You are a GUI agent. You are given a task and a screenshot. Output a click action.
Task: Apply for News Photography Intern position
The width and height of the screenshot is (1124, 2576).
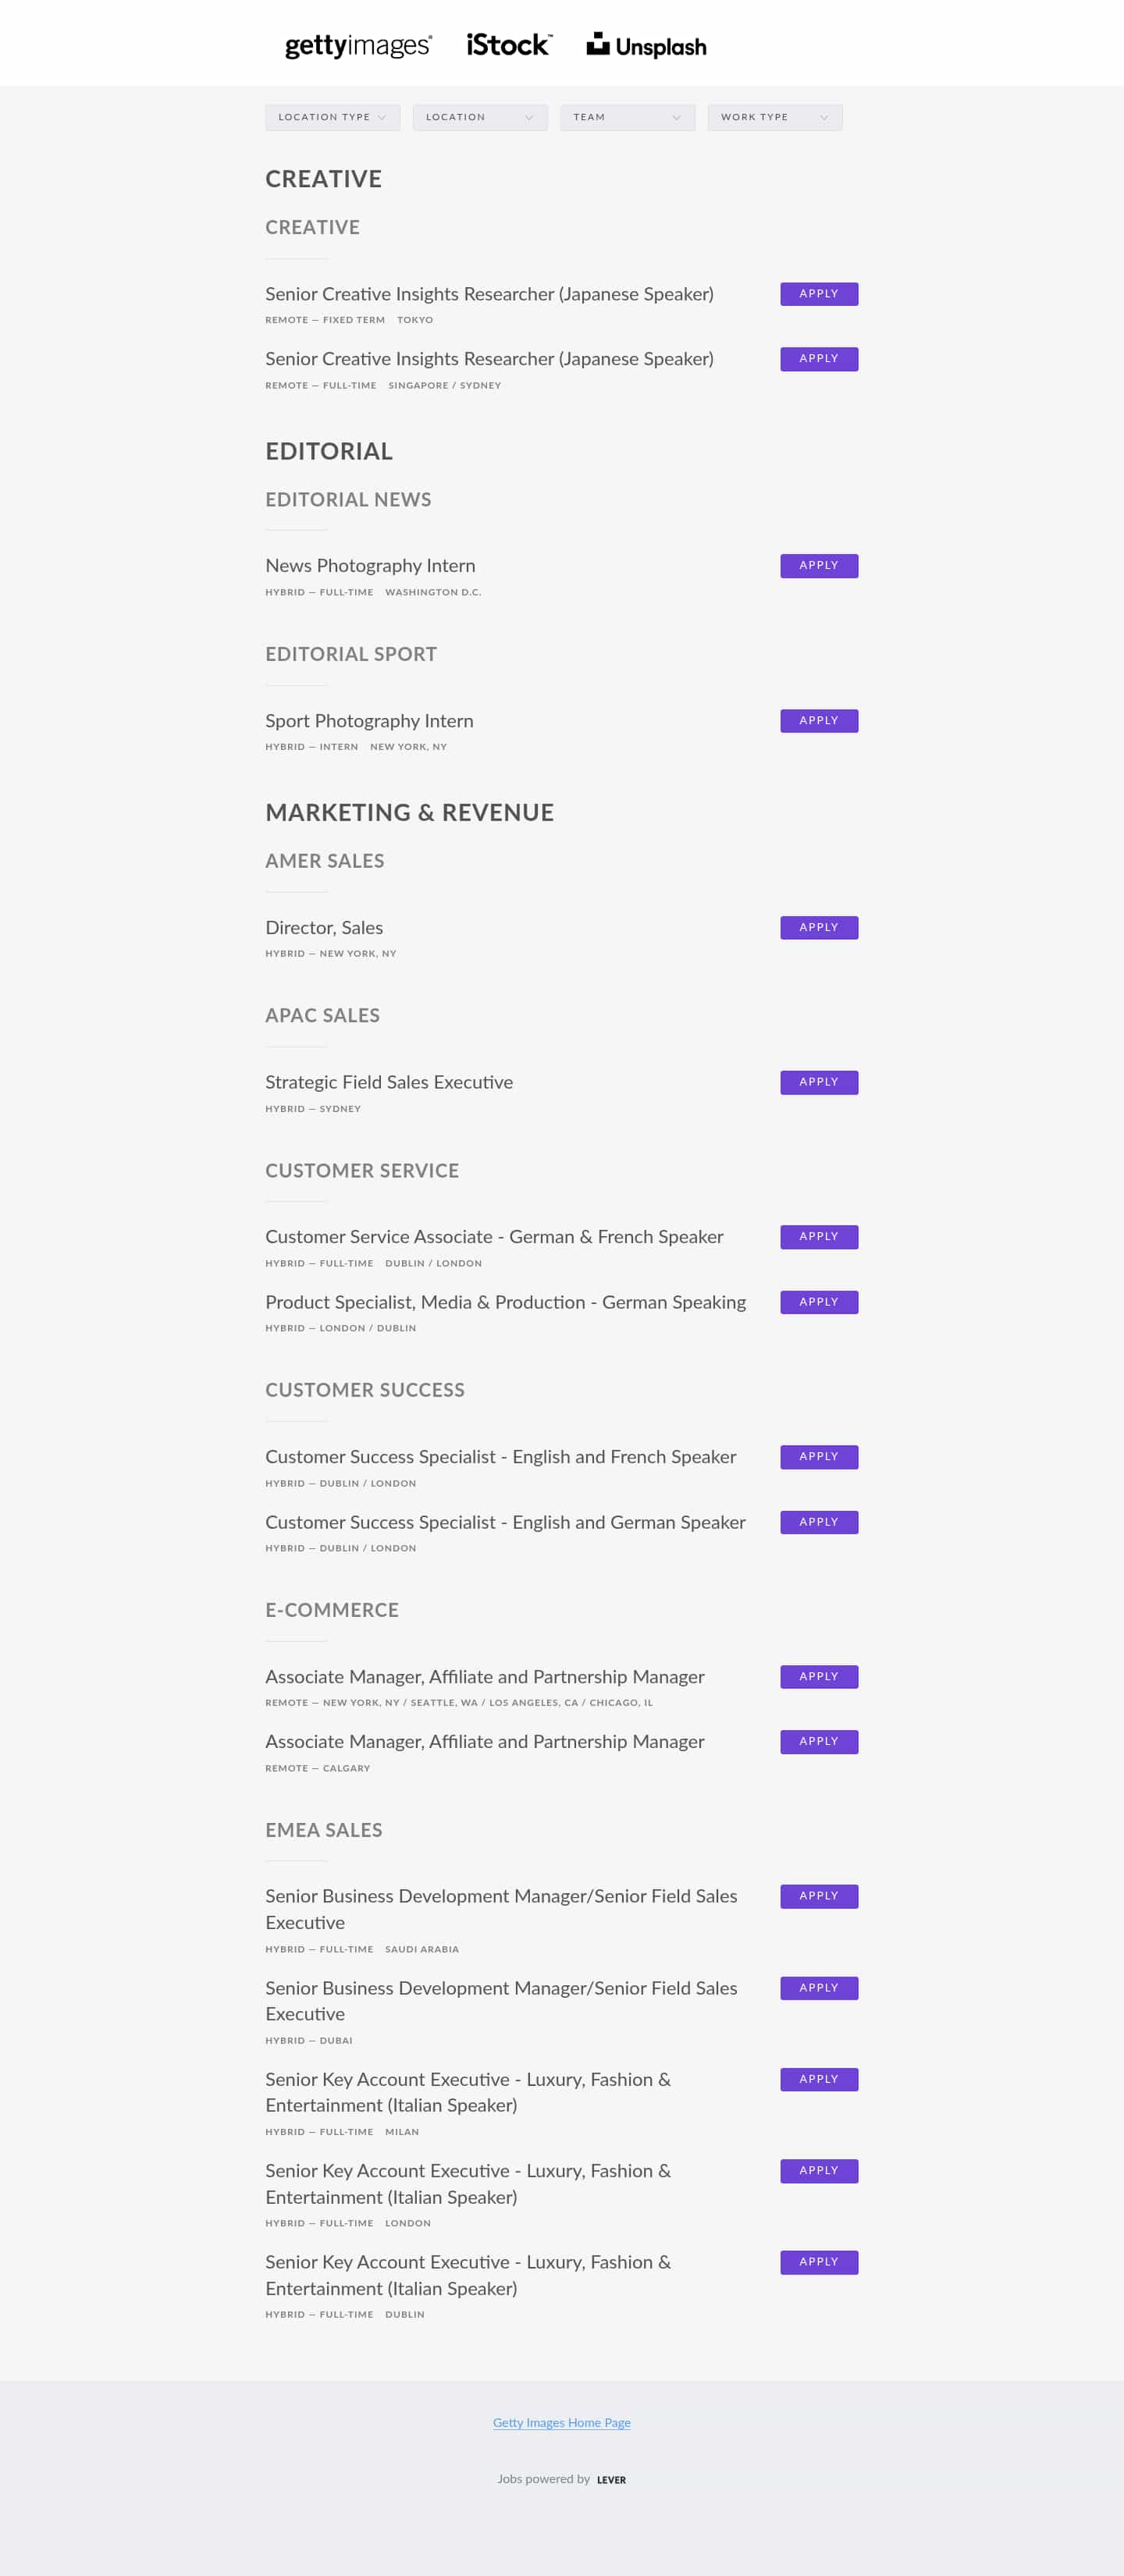point(818,565)
